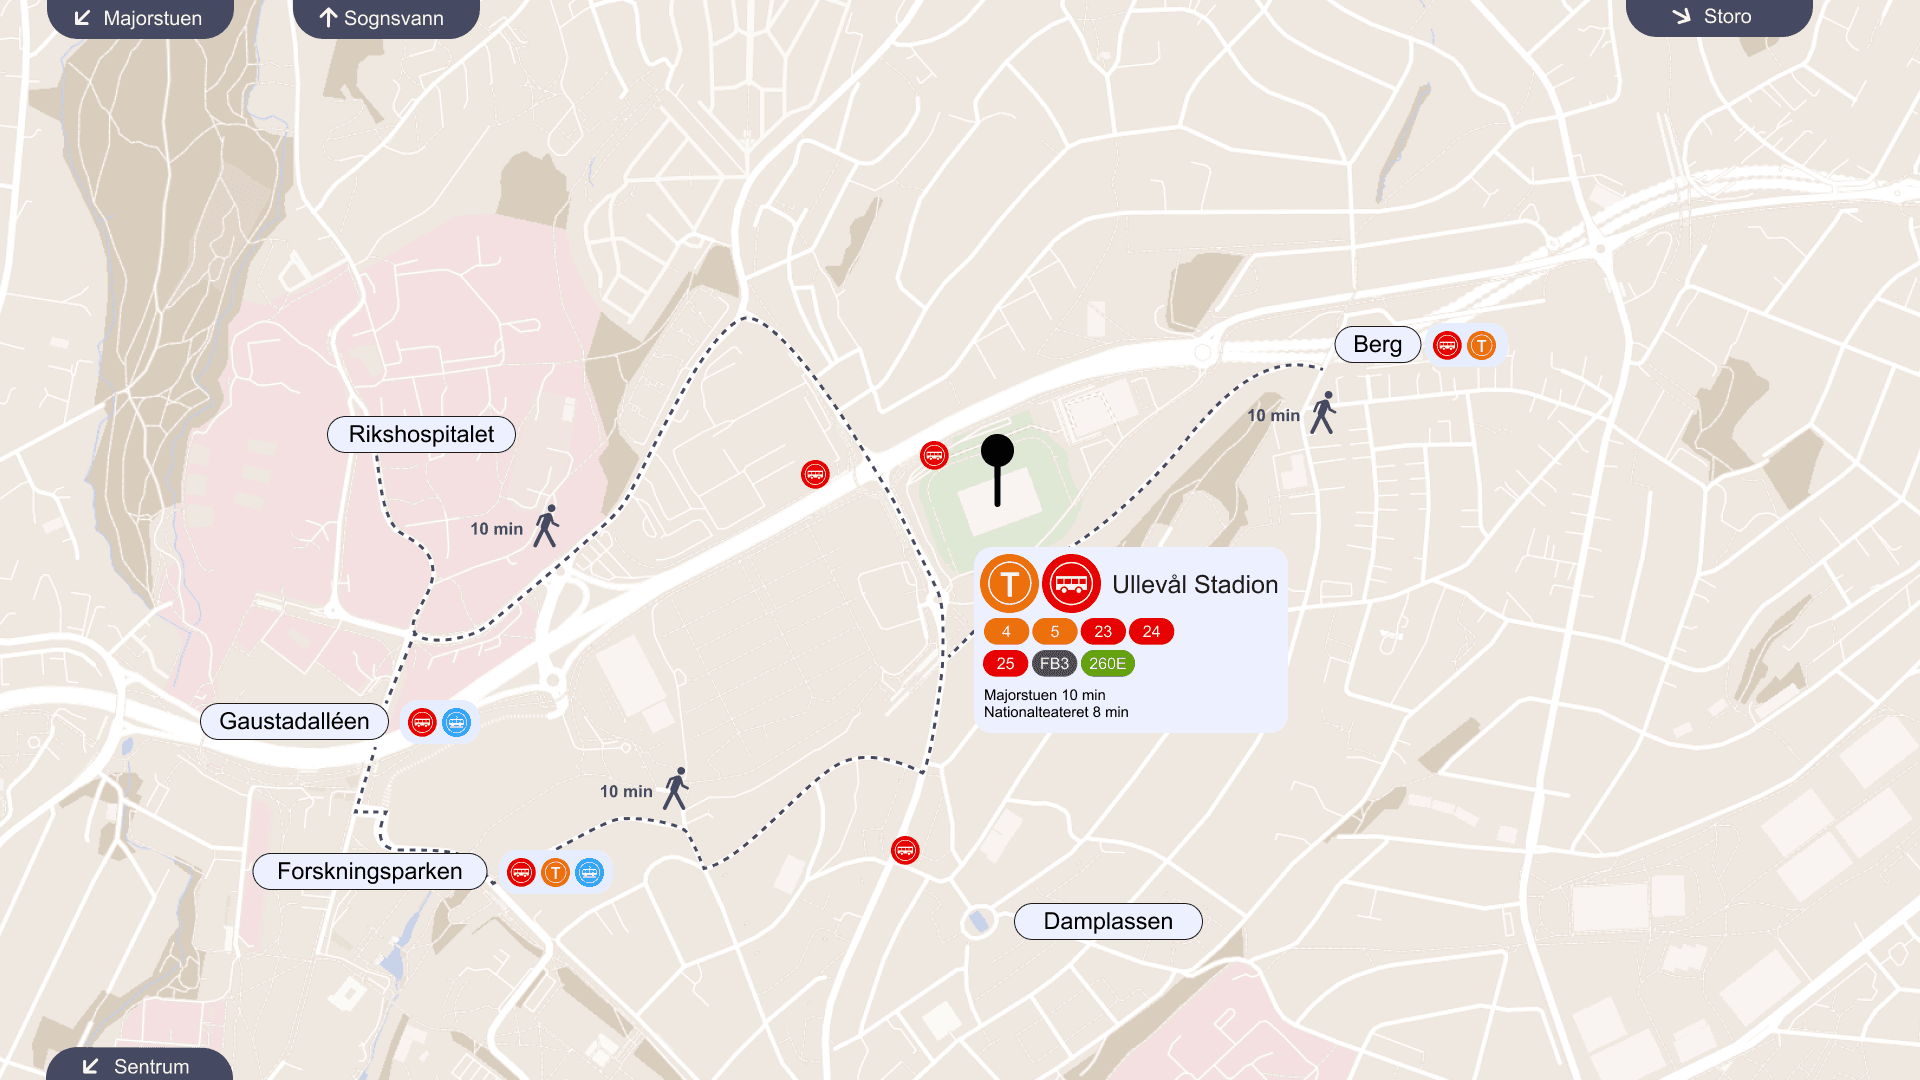Go toward Storo using the arrow button
The image size is (1920, 1080).
tap(1719, 17)
